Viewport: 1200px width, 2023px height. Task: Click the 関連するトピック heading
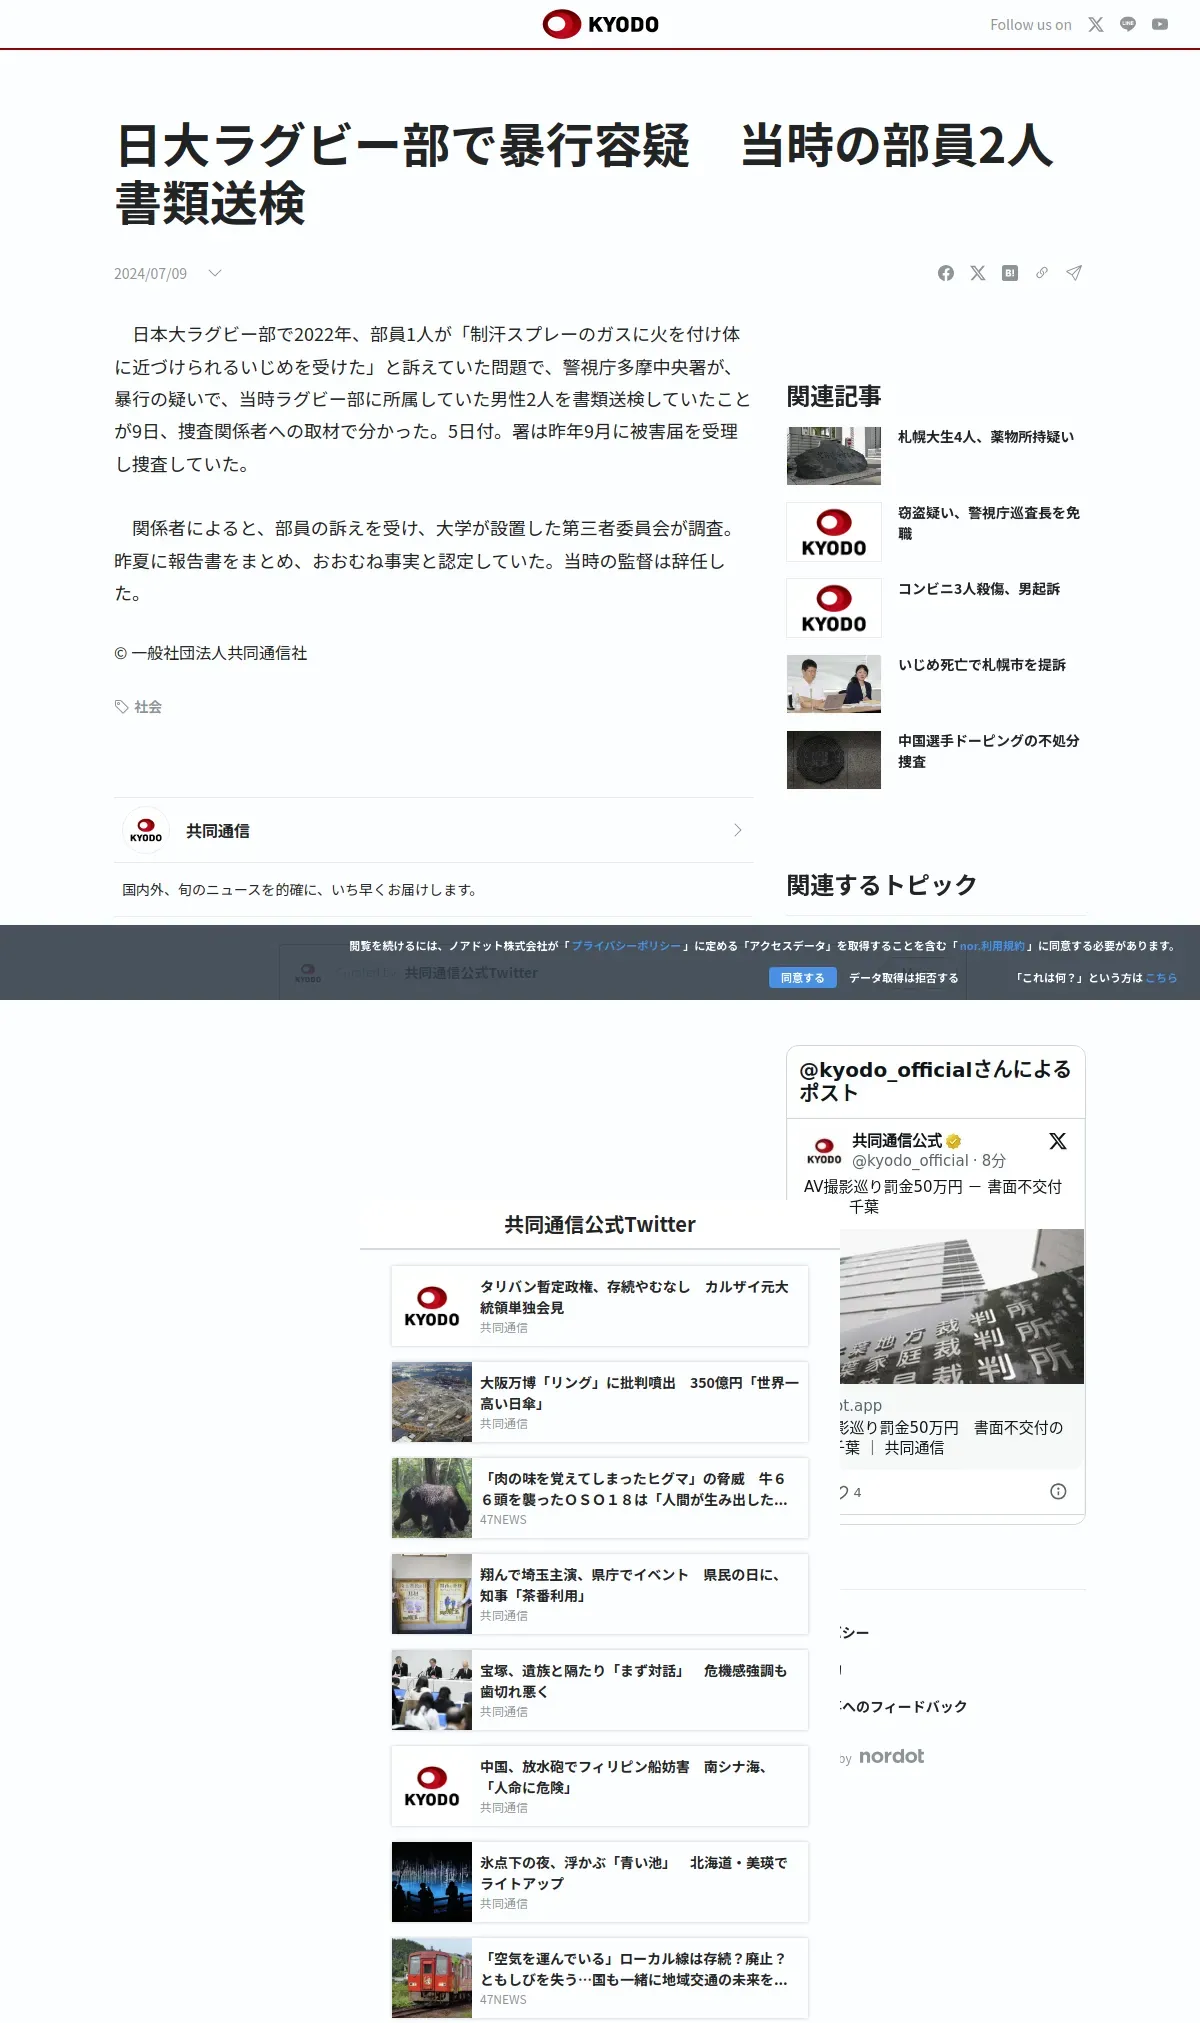[882, 885]
